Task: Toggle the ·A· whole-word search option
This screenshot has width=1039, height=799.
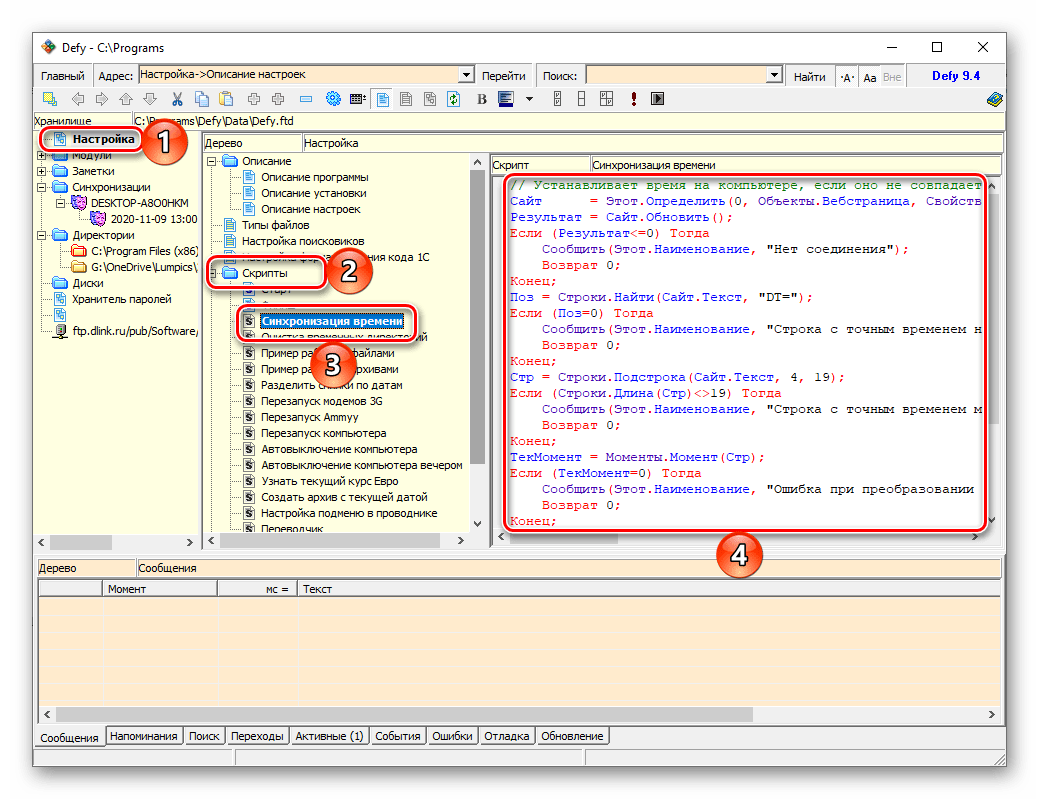Action: (x=846, y=76)
